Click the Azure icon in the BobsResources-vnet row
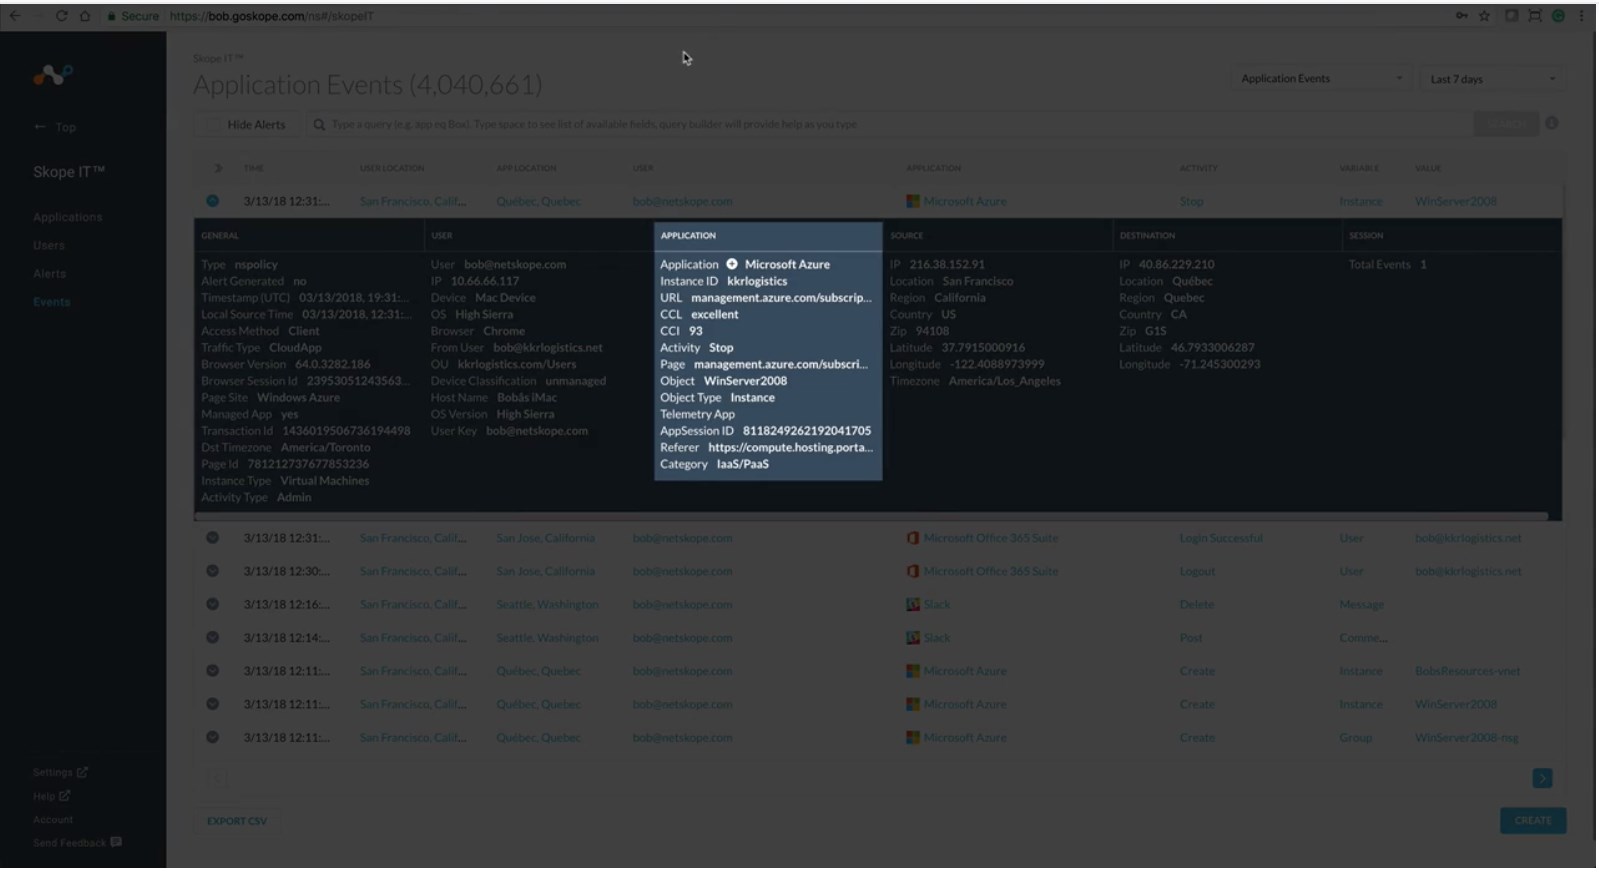1599x874 pixels. click(x=912, y=671)
